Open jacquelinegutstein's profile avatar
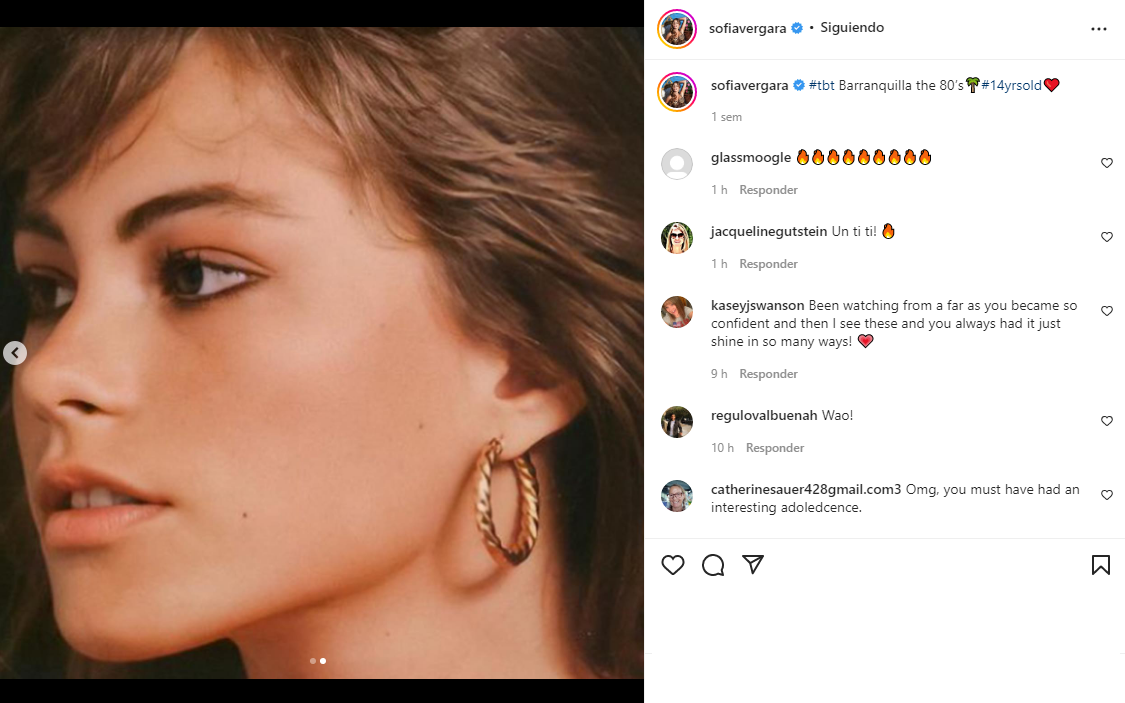 677,237
